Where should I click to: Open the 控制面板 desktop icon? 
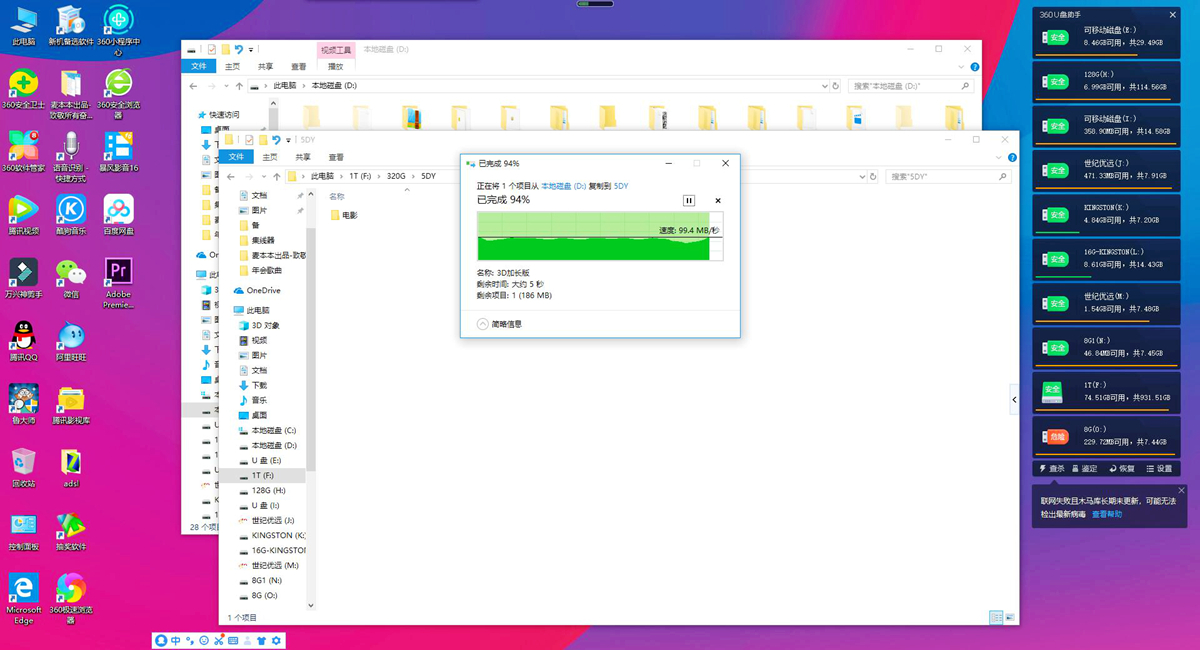[x=23, y=531]
